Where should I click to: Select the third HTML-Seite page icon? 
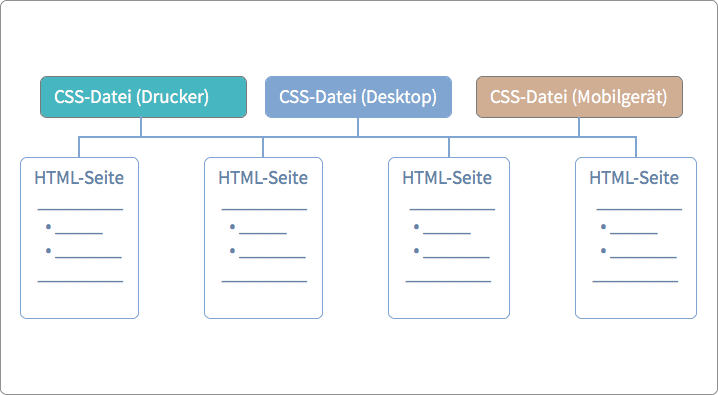pos(449,238)
